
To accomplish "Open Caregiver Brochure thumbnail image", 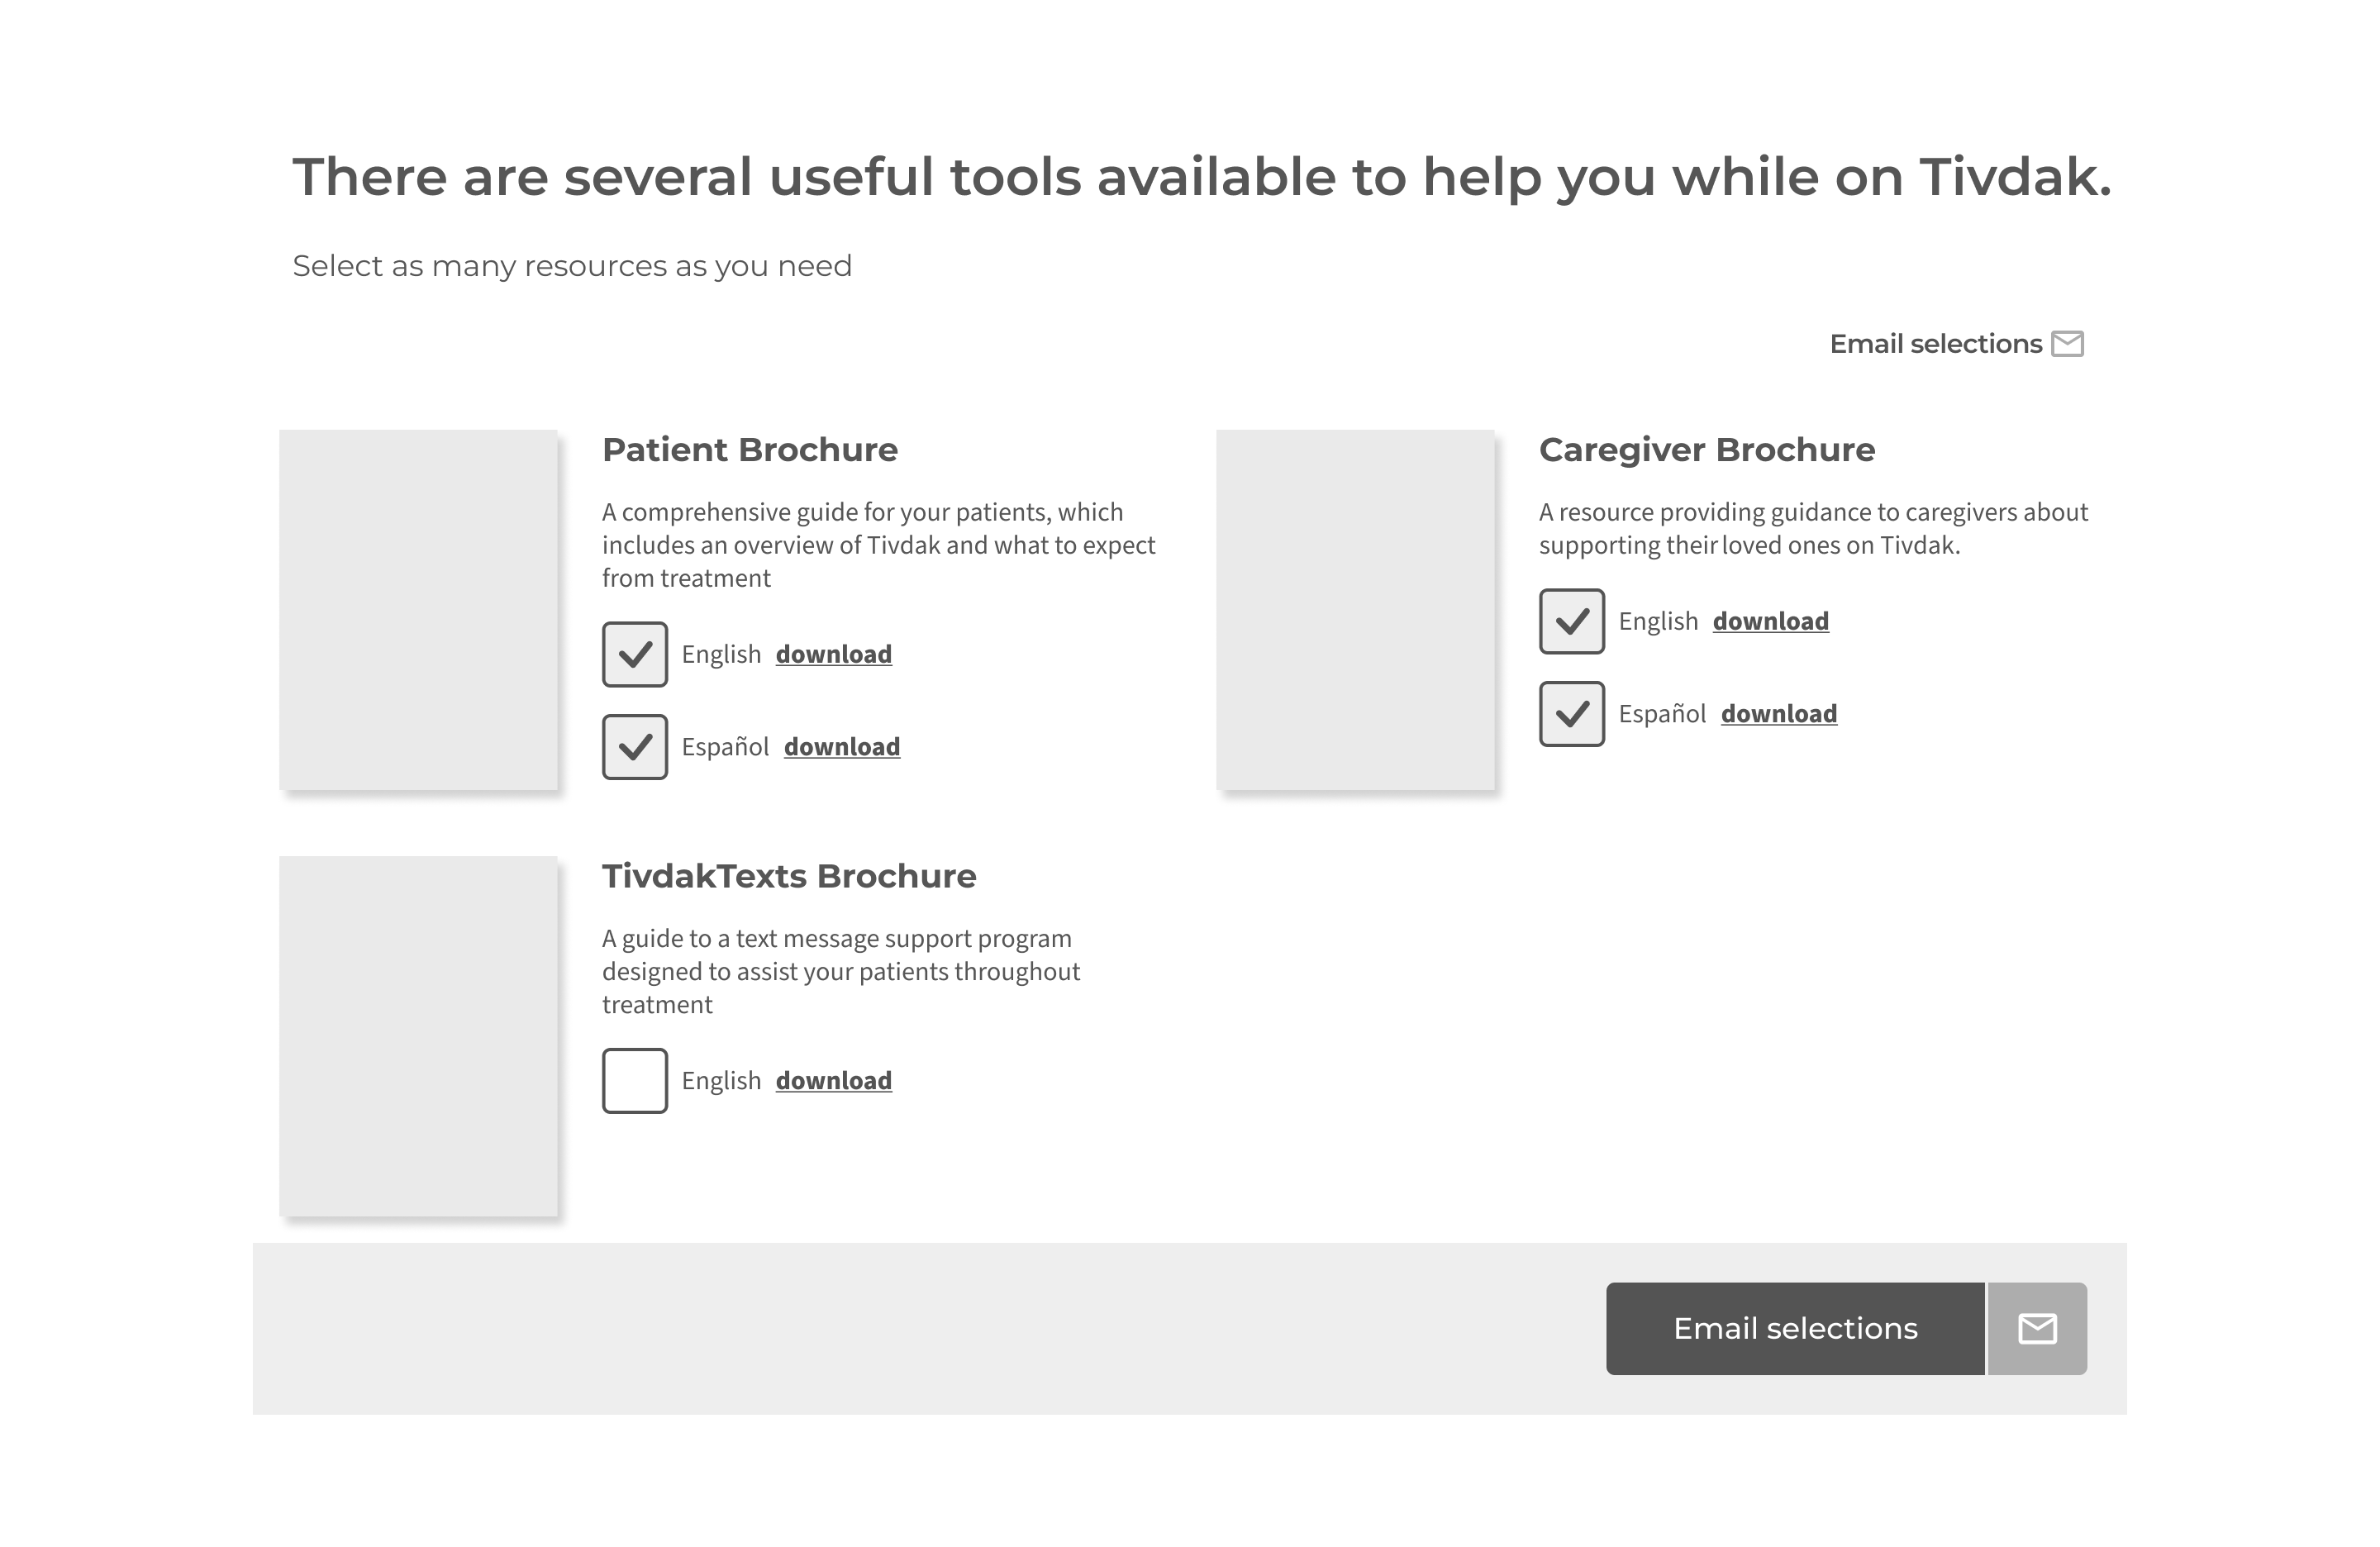I will tap(1355, 610).
